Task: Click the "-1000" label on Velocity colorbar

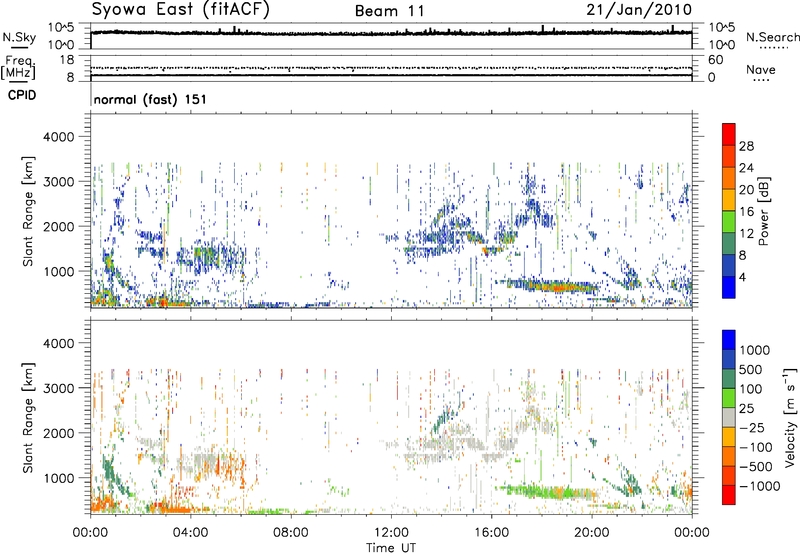Action: click(760, 486)
